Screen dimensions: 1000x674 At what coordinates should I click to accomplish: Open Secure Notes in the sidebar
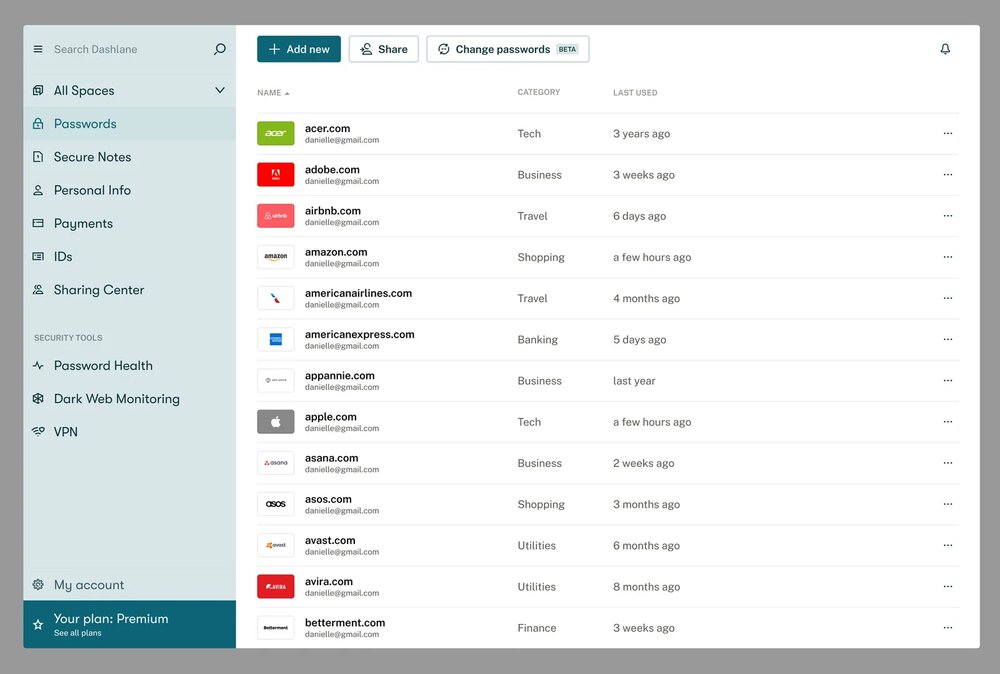[92, 157]
